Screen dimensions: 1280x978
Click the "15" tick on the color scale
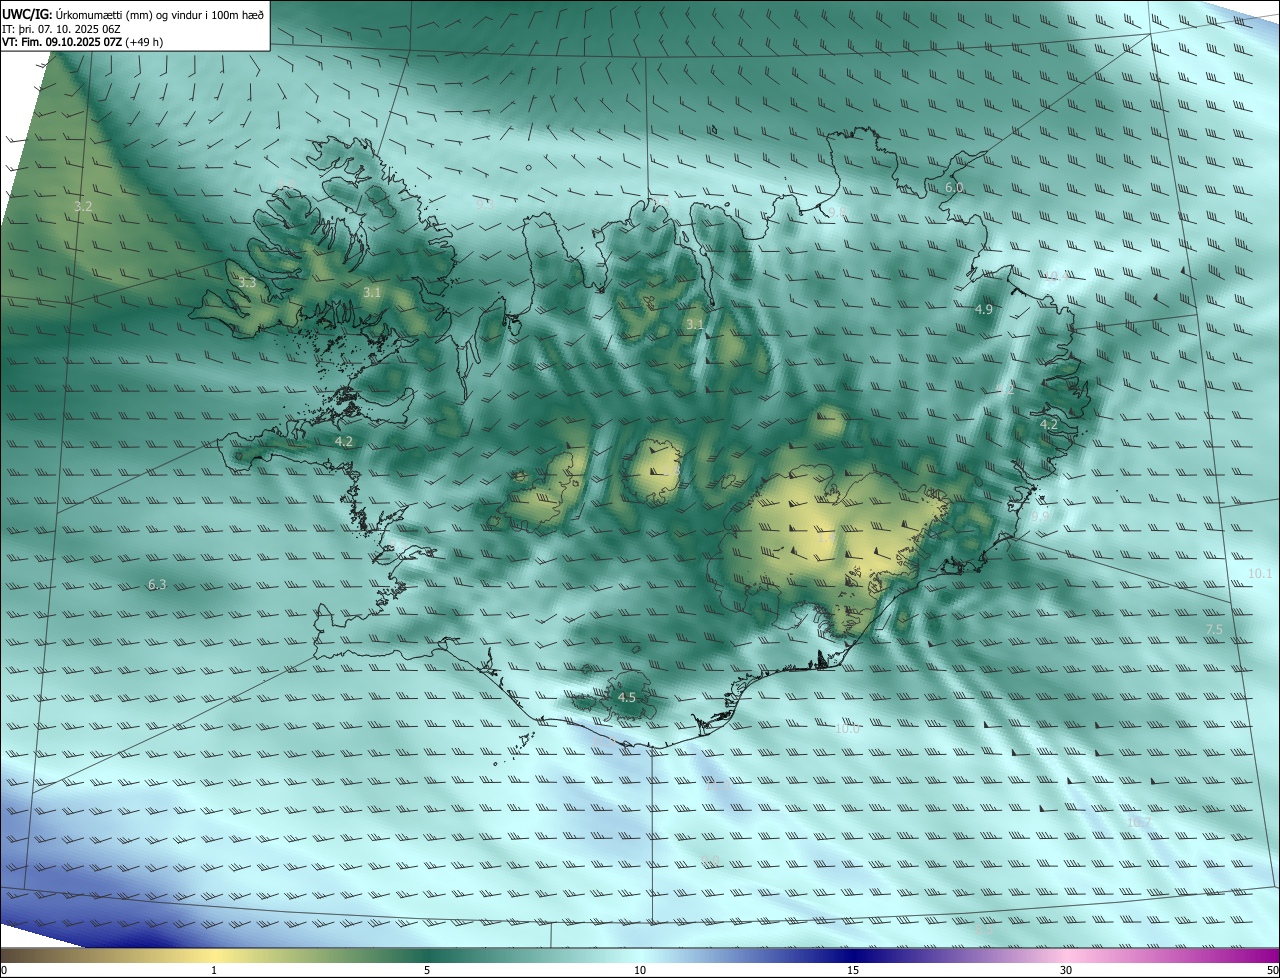(x=853, y=970)
